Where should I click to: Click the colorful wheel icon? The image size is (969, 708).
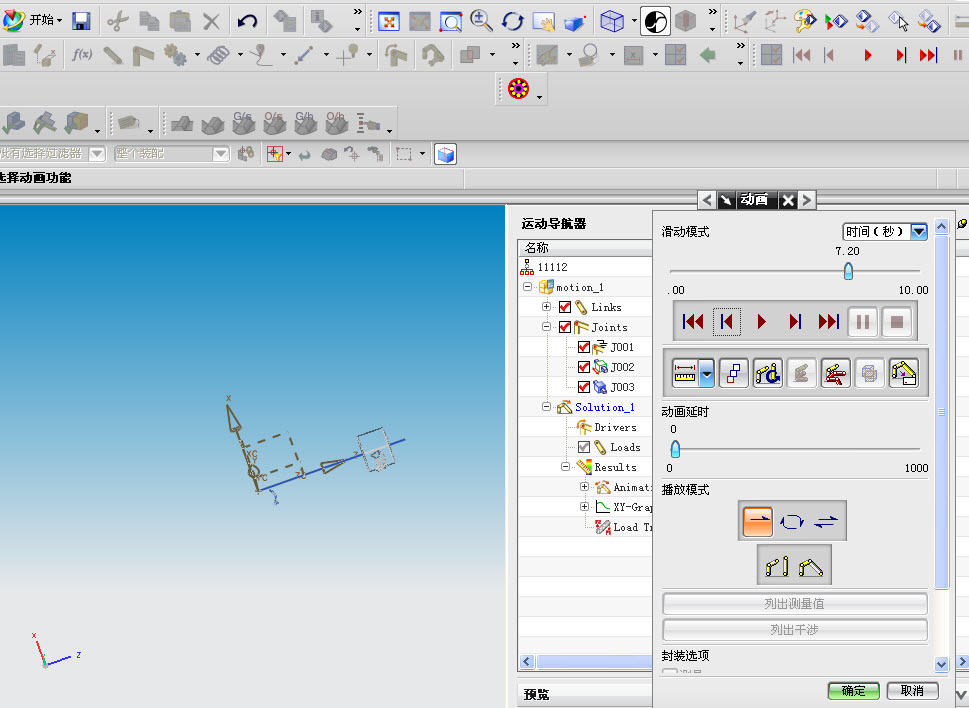click(518, 89)
